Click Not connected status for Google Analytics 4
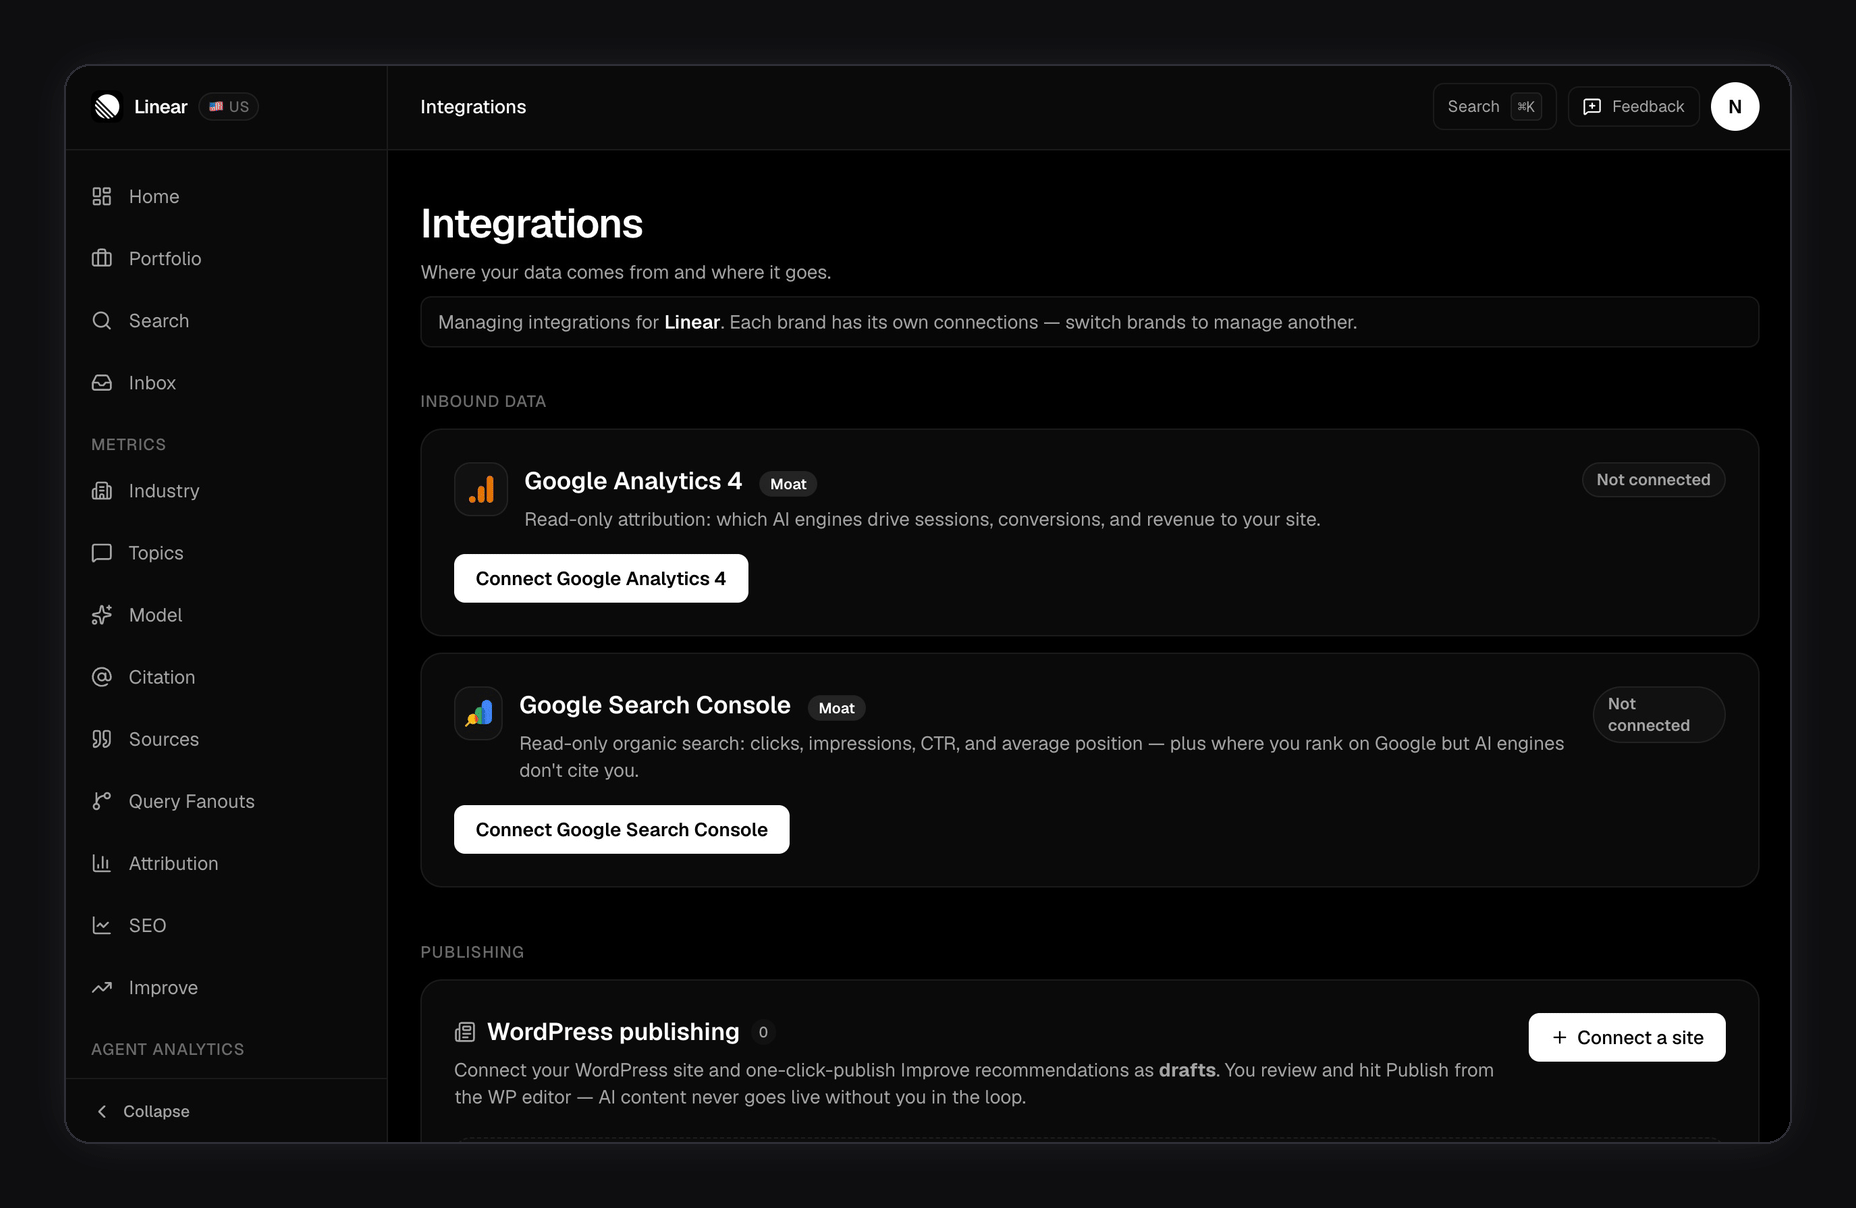This screenshot has width=1856, height=1208. click(1654, 480)
